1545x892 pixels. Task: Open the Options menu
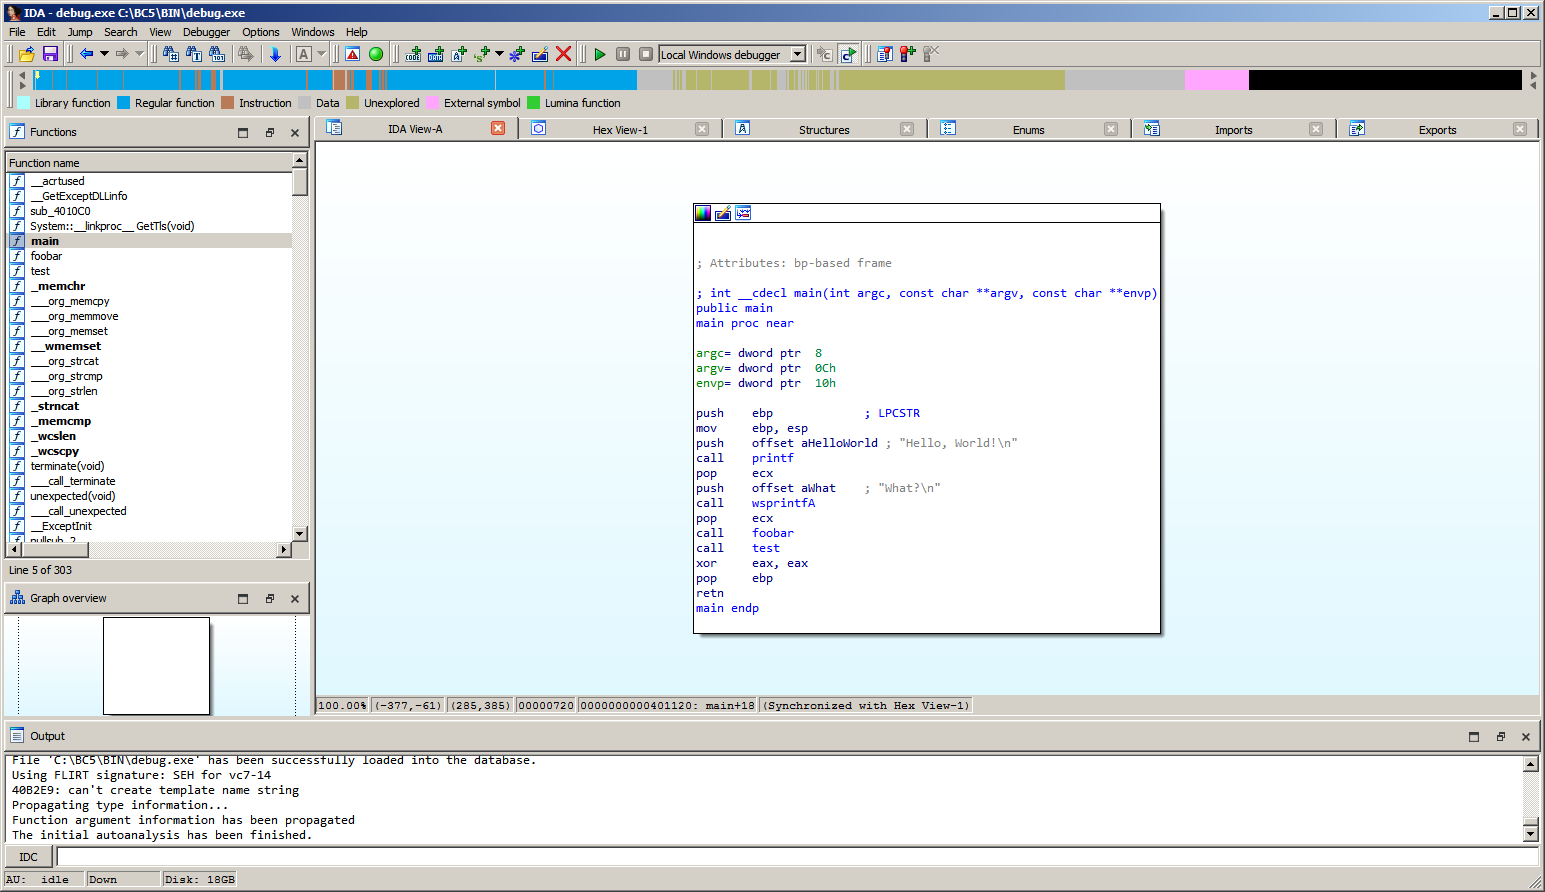(x=261, y=32)
